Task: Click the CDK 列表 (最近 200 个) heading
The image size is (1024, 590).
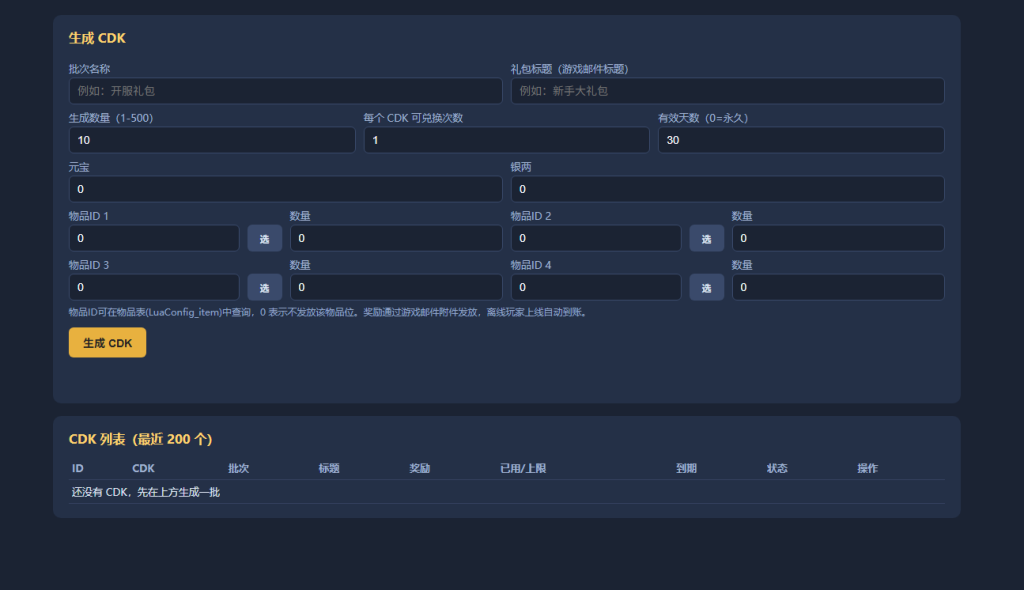Action: [140, 439]
